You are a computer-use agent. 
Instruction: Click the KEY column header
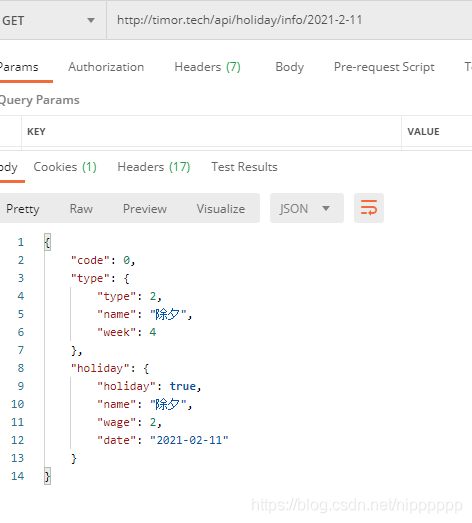coord(36,131)
